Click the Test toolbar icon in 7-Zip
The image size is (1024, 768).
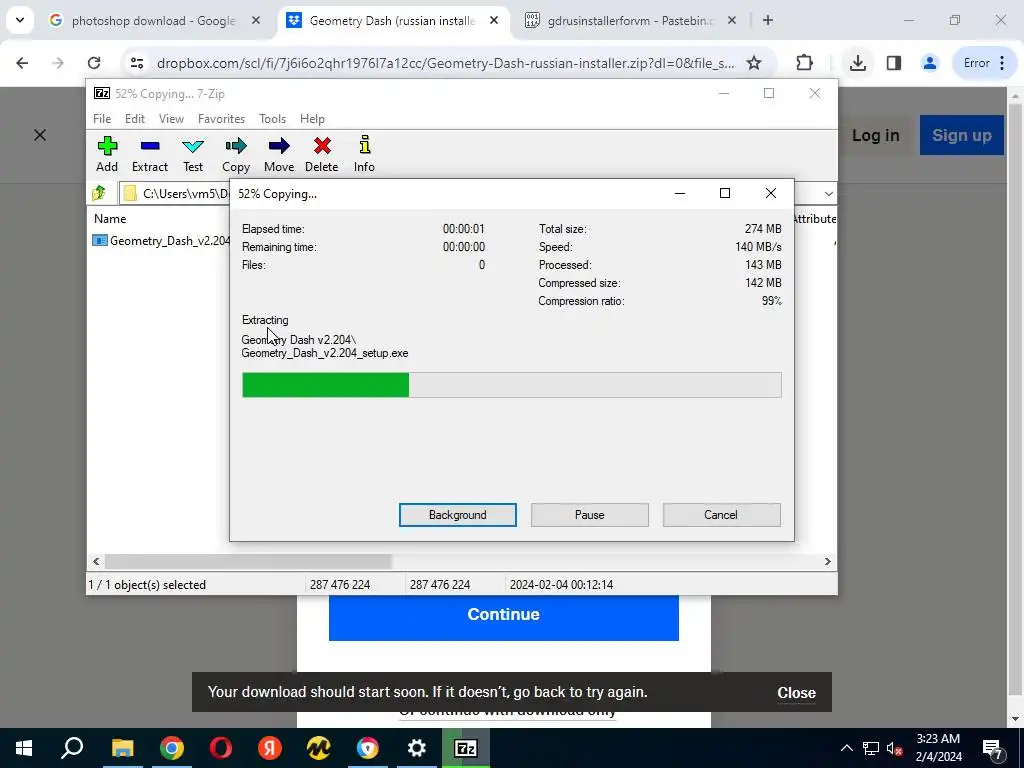click(x=193, y=154)
